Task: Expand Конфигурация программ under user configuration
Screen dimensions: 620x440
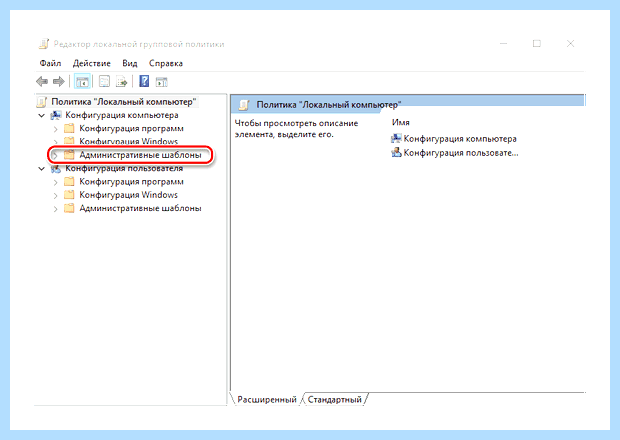Action: [55, 182]
